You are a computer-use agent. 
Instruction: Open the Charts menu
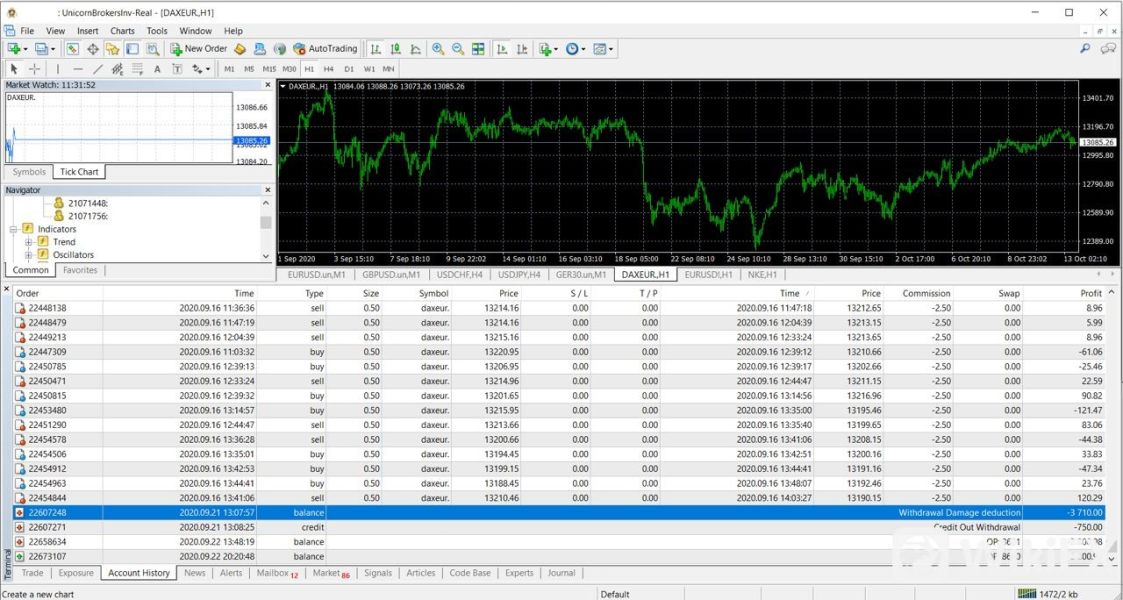tap(122, 31)
